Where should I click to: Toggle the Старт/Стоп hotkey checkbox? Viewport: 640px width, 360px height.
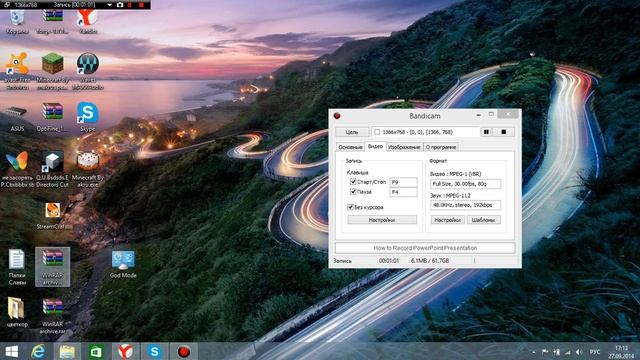coord(353,182)
